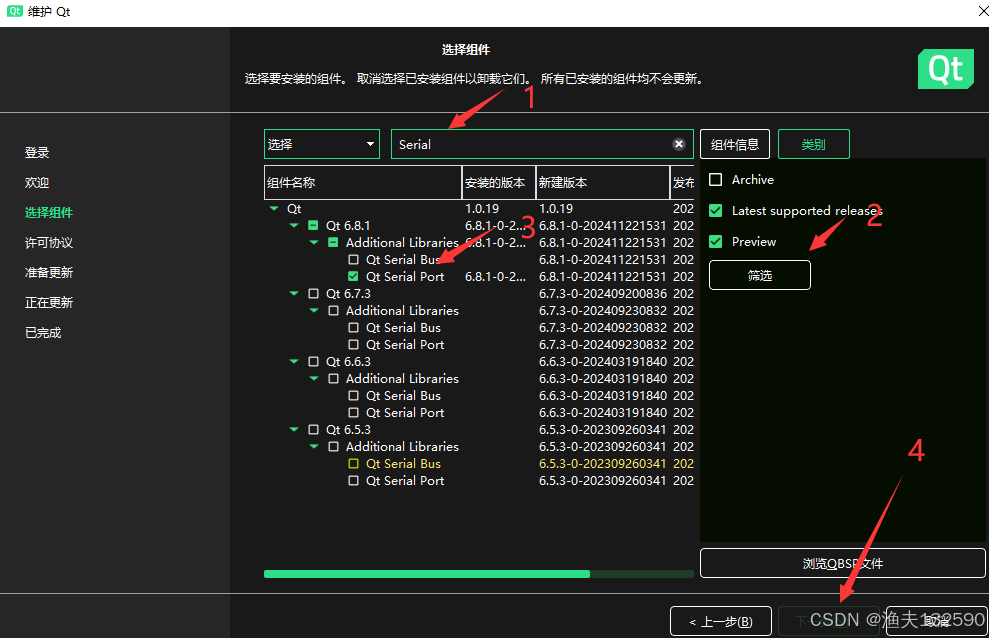Screen dimensions: 989x638
Task: Select version 6.7.3-0-202409200836 cell
Action: click(x=603, y=293)
